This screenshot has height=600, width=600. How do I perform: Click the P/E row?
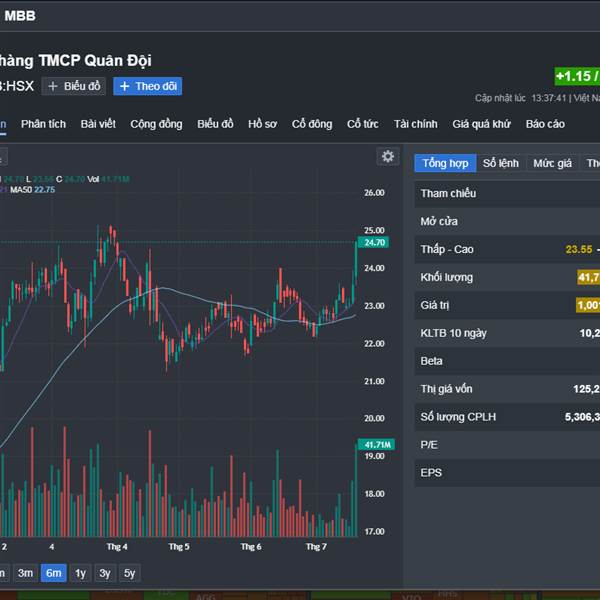coord(507,445)
